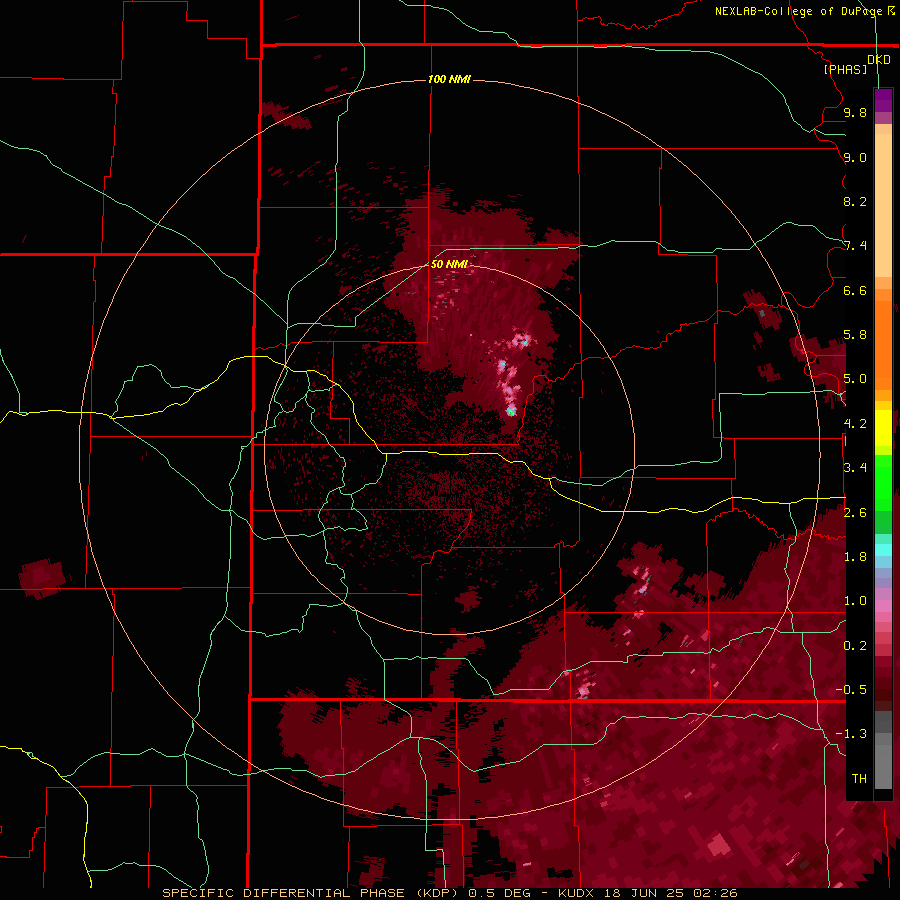Click the "100 NMI" range ring label
The image size is (900, 900).
click(449, 79)
